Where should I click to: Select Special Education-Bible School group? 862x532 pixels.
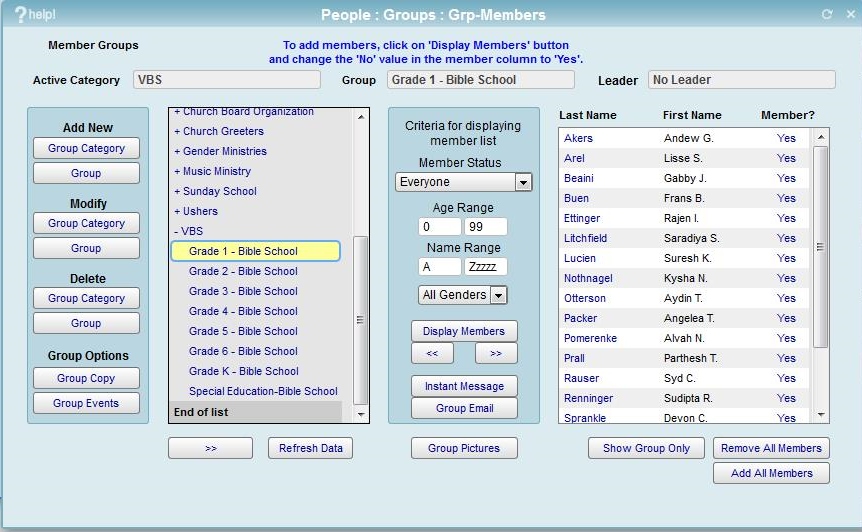(x=263, y=391)
